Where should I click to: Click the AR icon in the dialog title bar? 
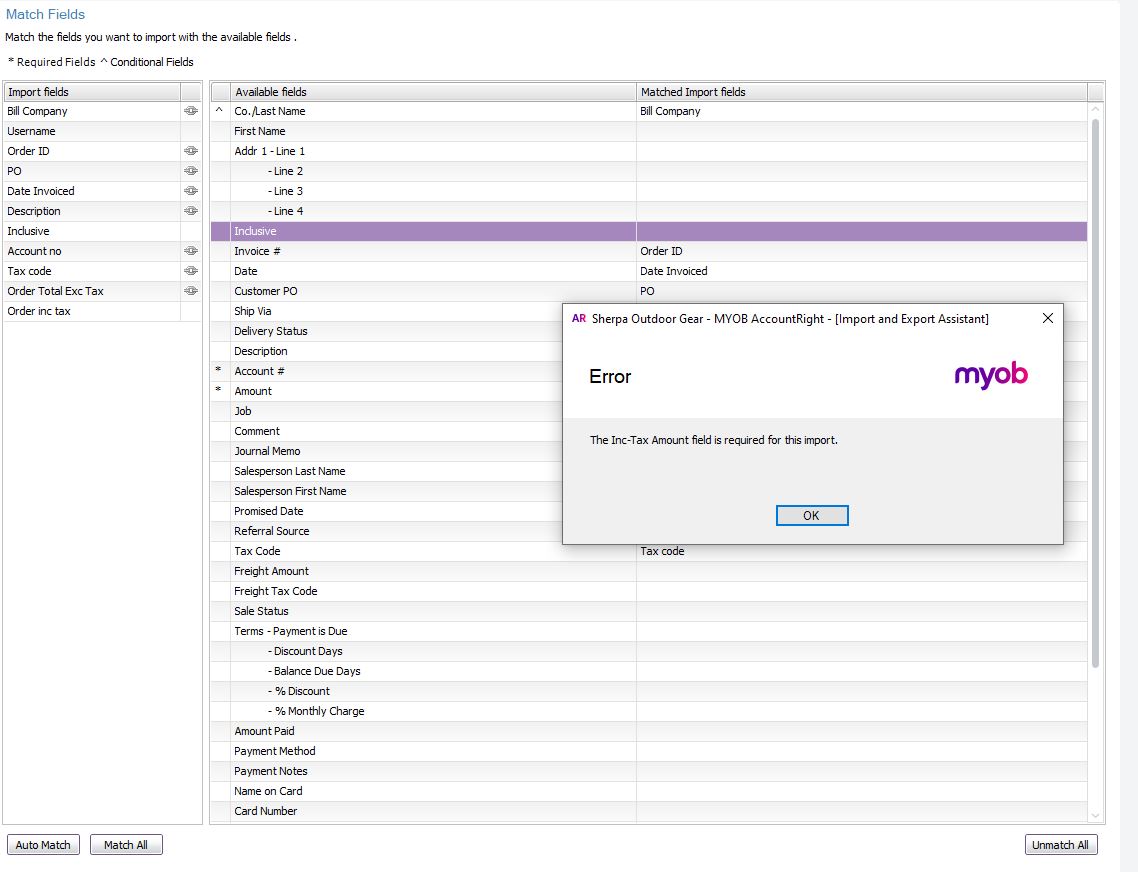[578, 319]
